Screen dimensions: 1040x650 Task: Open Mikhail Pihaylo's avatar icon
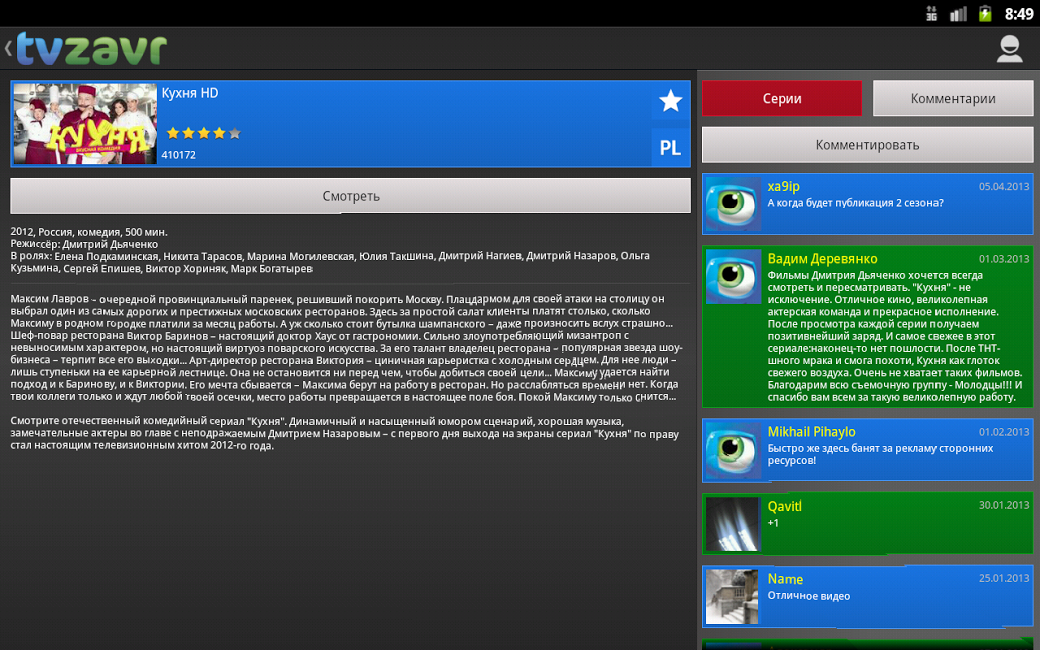[x=733, y=450]
